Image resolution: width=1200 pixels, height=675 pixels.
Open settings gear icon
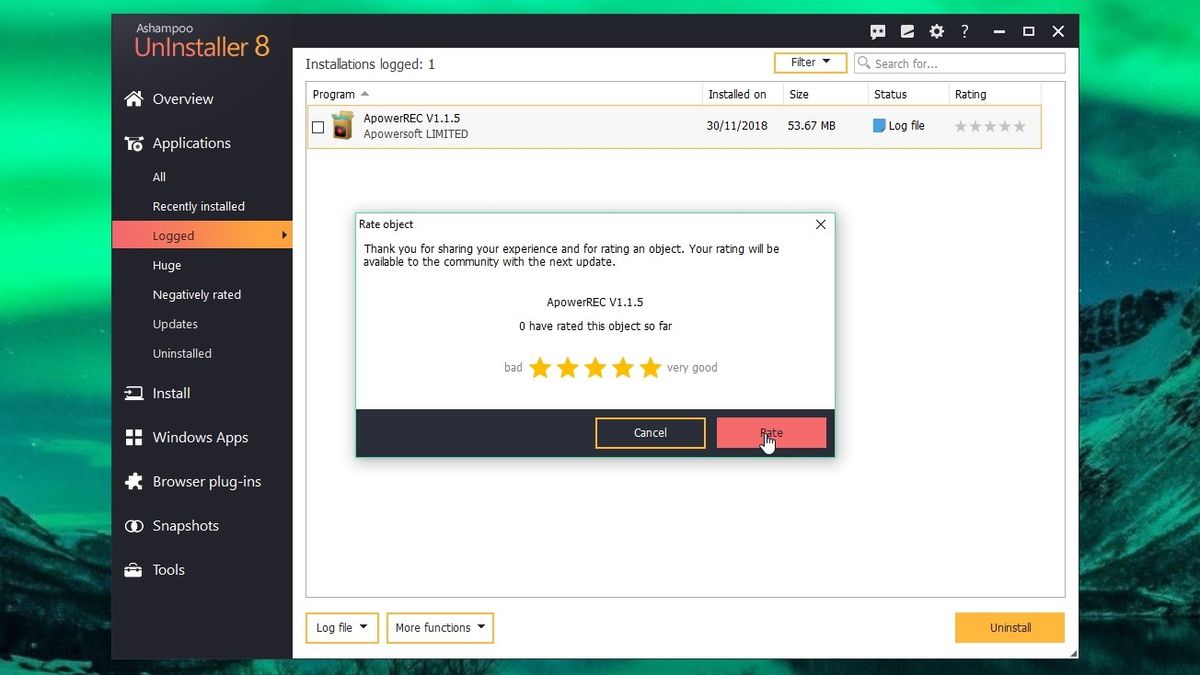click(936, 32)
